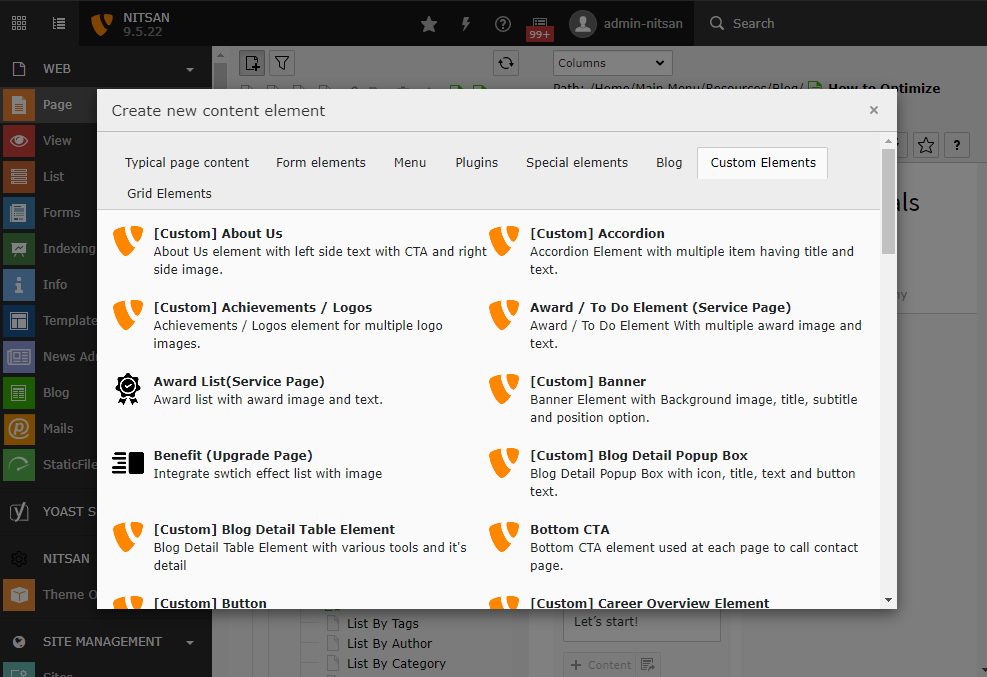Open the flush caches lightning icon
The image size is (987, 677).
pyautogui.click(x=466, y=24)
